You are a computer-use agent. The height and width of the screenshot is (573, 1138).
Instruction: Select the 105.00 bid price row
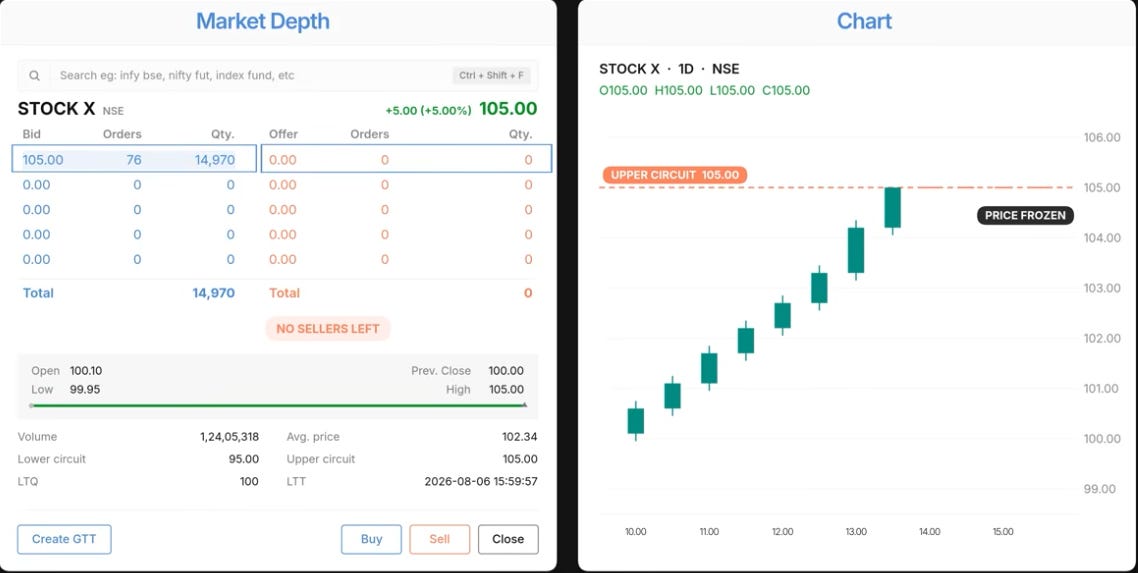[134, 159]
